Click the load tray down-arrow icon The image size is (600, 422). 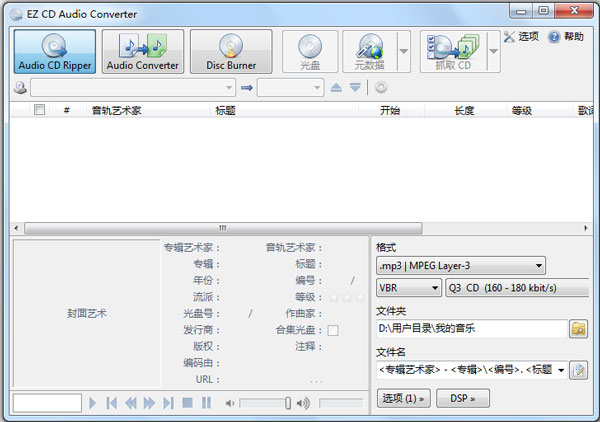(355, 88)
